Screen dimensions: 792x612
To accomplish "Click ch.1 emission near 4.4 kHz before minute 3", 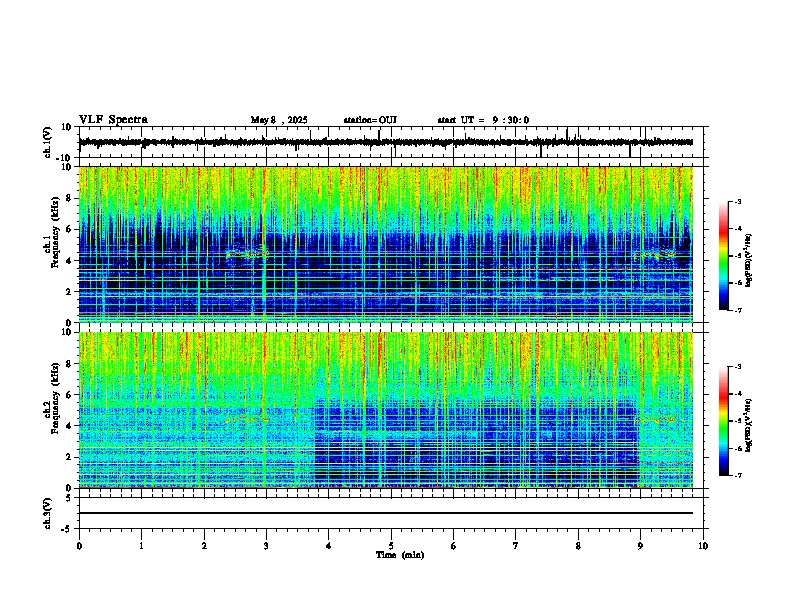I will (247, 254).
